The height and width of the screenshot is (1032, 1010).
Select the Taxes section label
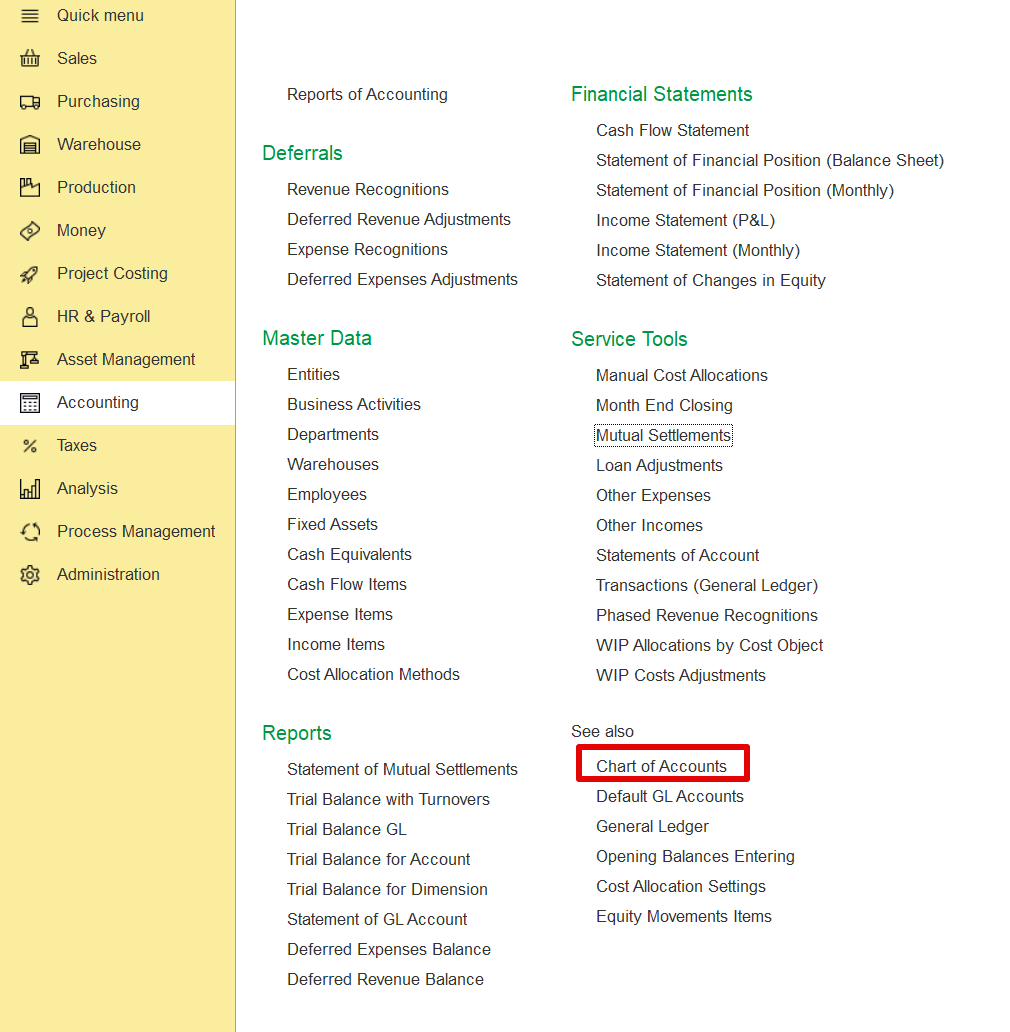(x=77, y=446)
